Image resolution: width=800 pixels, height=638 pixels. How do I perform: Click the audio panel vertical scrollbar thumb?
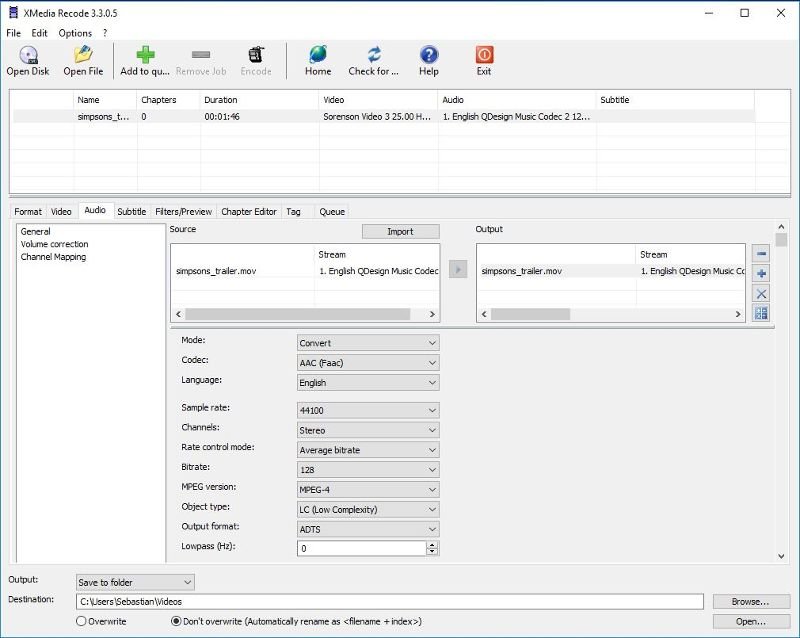coord(781,240)
